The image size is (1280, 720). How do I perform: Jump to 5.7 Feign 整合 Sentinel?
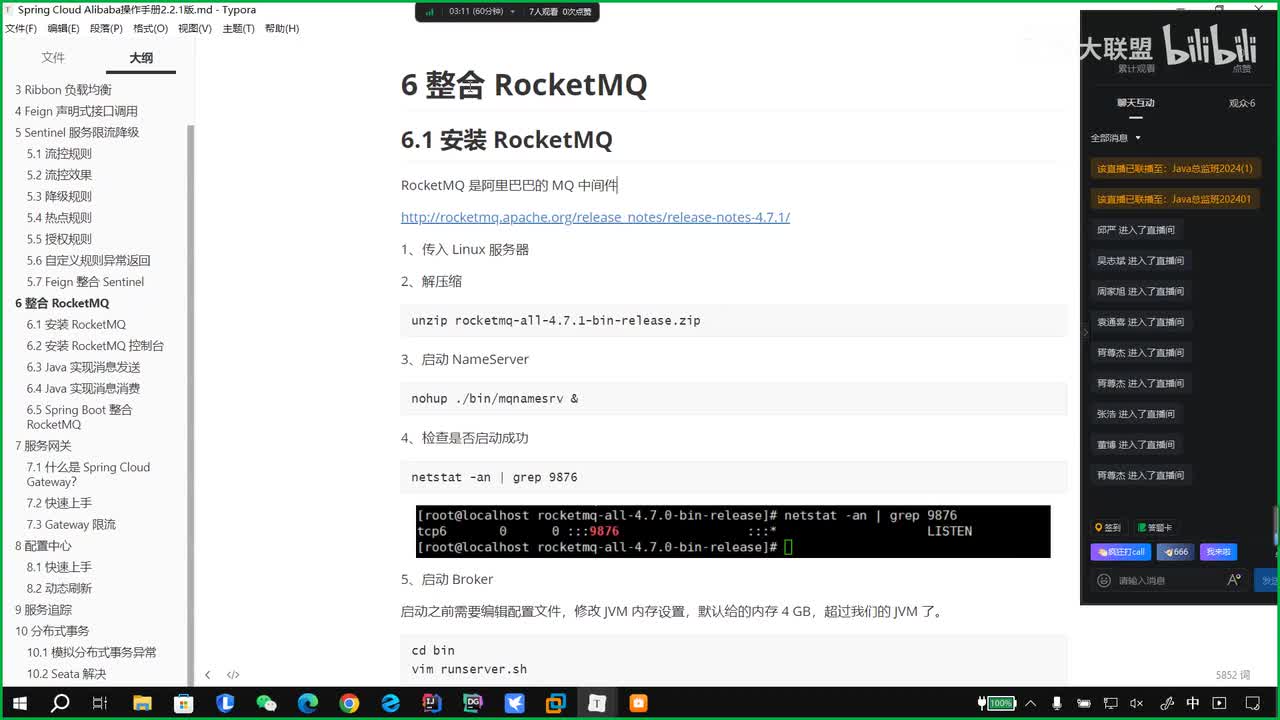85,282
